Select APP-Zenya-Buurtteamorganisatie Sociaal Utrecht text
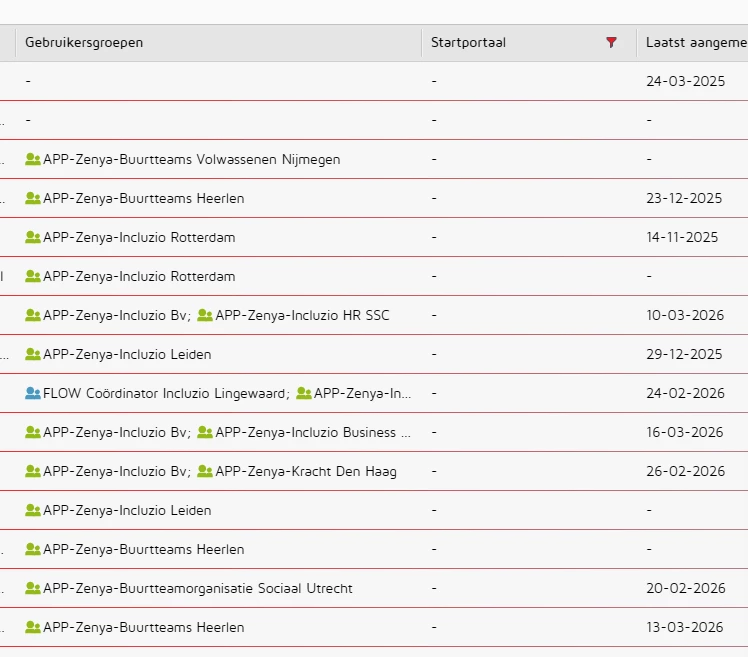748x657 pixels. (x=198, y=588)
